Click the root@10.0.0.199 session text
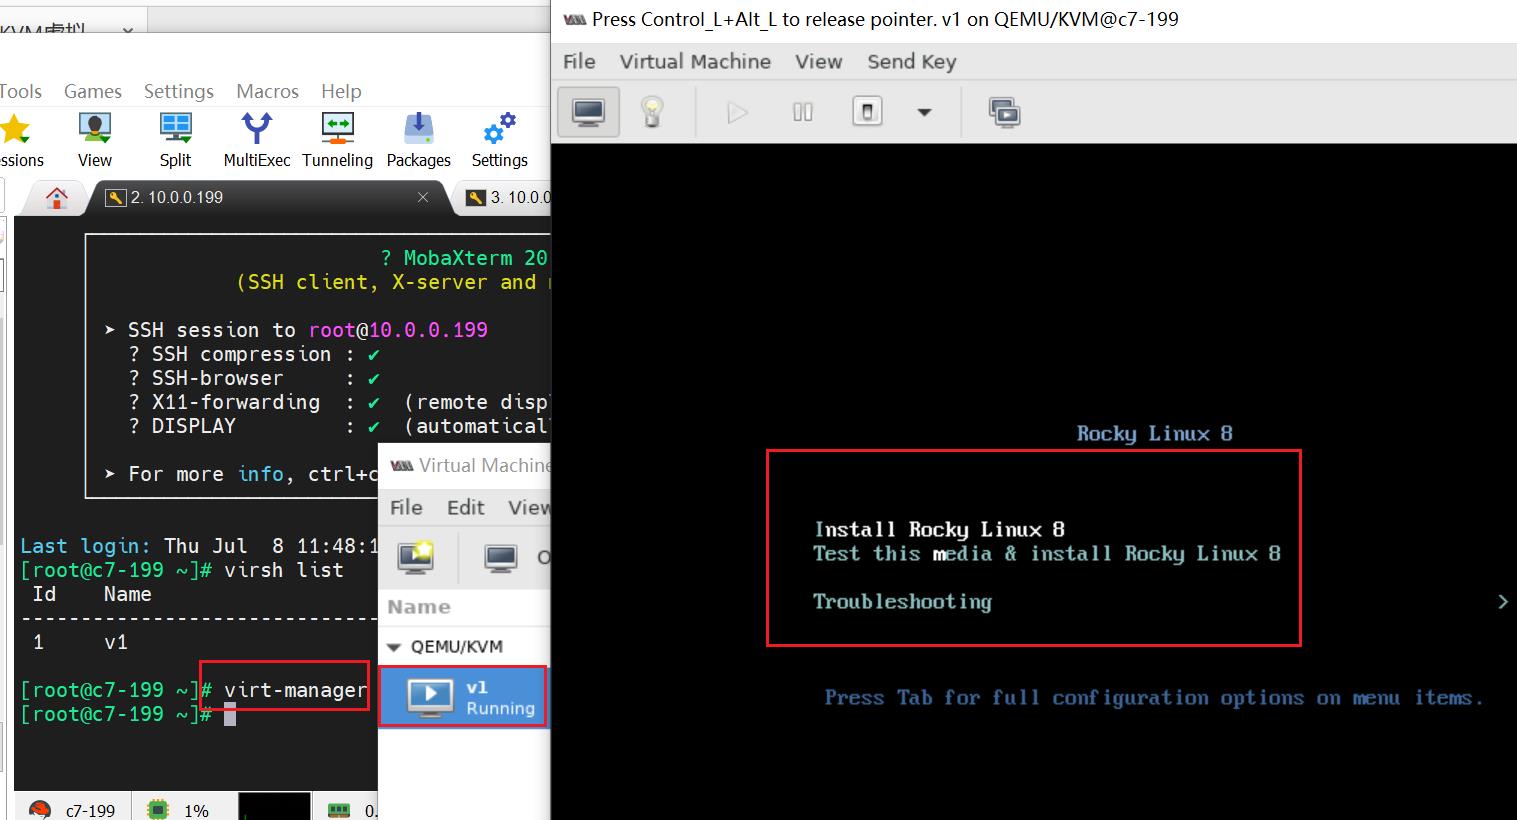The height and width of the screenshot is (820, 1517). tap(398, 330)
